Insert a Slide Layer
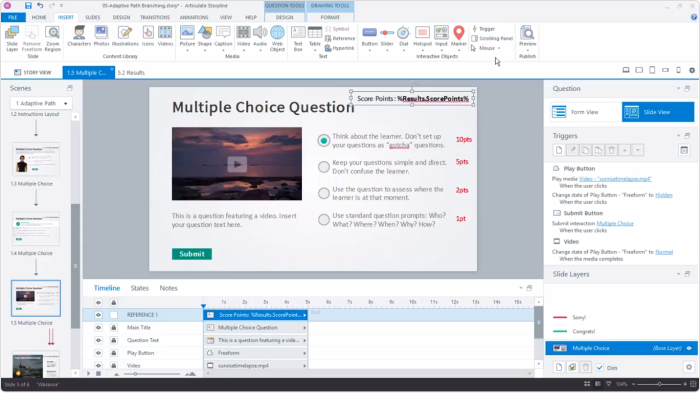700x393 pixels. click(12, 38)
